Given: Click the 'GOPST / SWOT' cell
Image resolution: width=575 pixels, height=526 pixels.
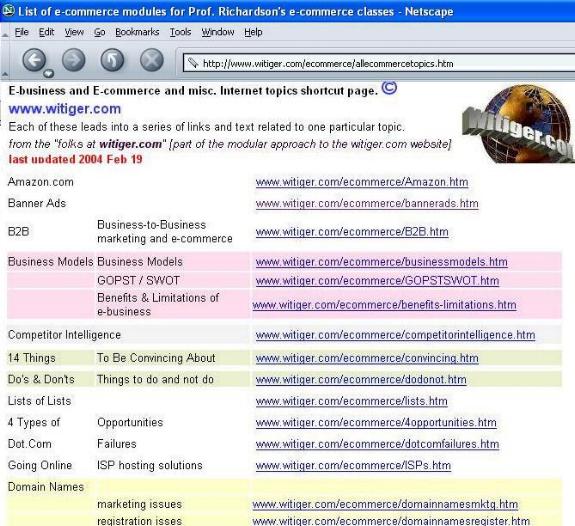Looking at the screenshot, I should click(x=138, y=281).
